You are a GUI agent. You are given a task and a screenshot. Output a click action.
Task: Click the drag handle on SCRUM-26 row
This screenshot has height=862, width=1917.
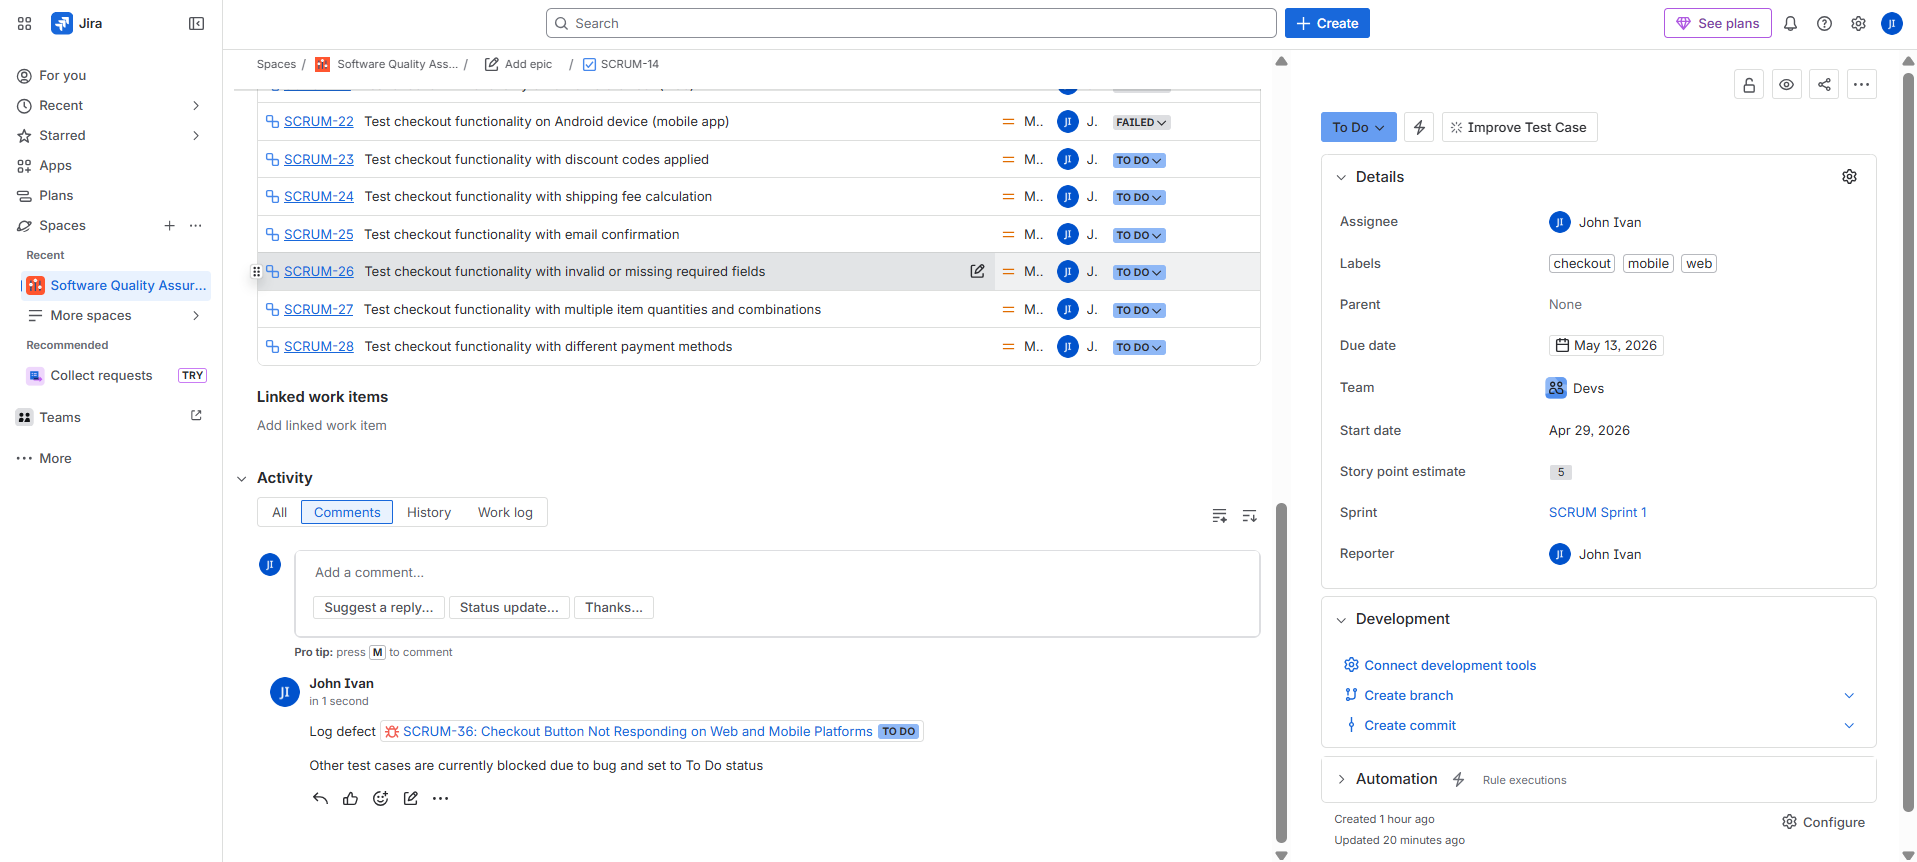click(x=256, y=271)
